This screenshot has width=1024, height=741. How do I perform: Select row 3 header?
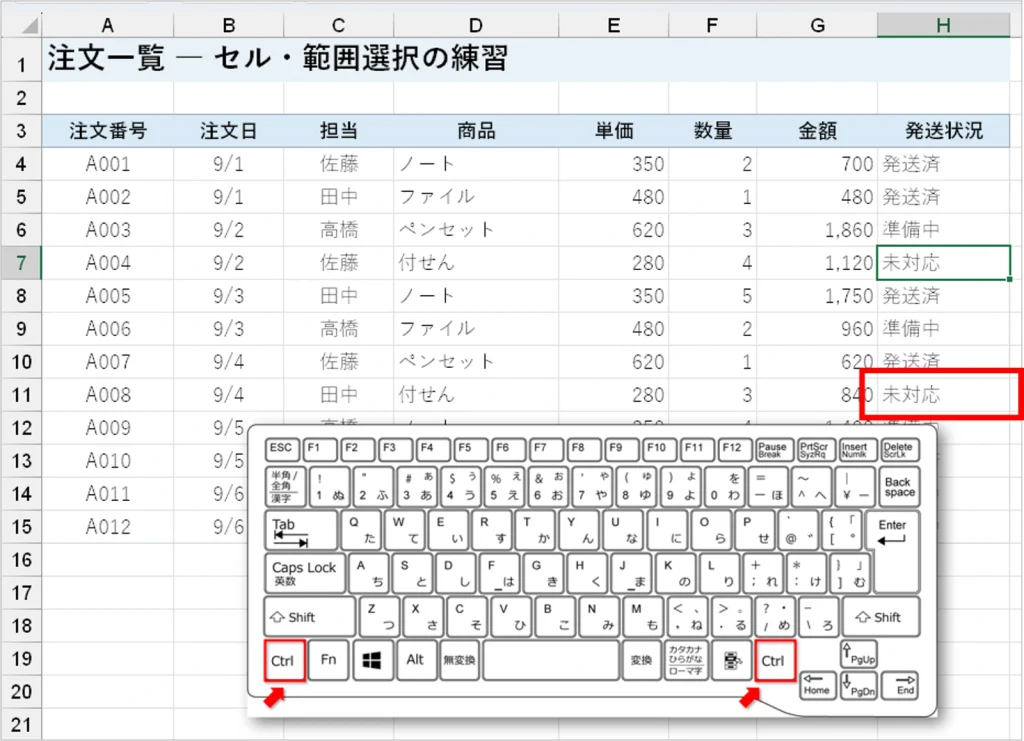tap(22, 131)
